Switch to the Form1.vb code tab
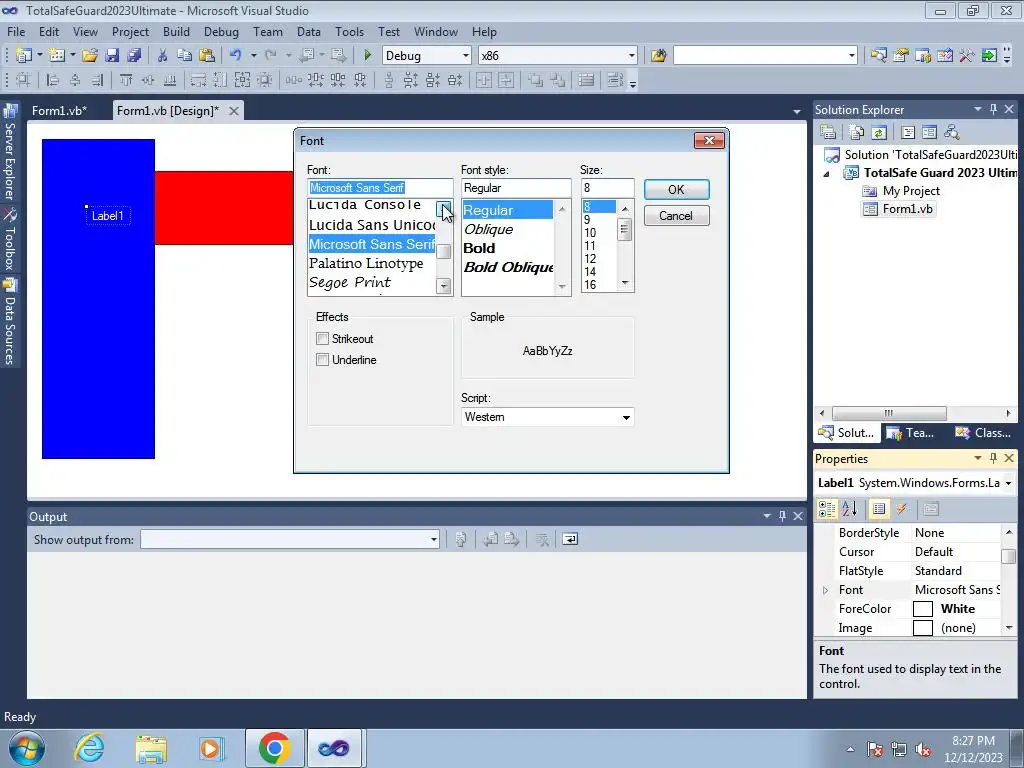This screenshot has width=1024, height=768. [x=59, y=110]
